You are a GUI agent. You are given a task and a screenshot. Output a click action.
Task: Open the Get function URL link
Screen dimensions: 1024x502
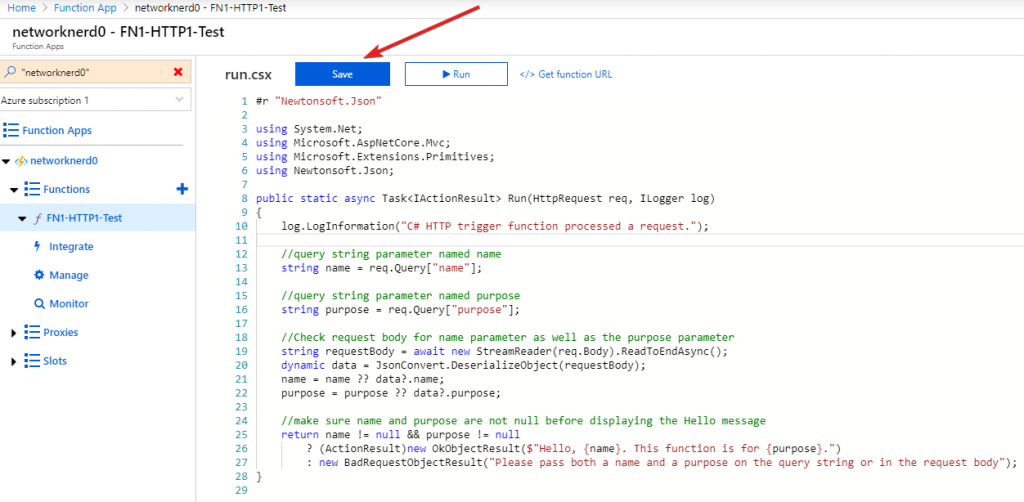pyautogui.click(x=566, y=74)
